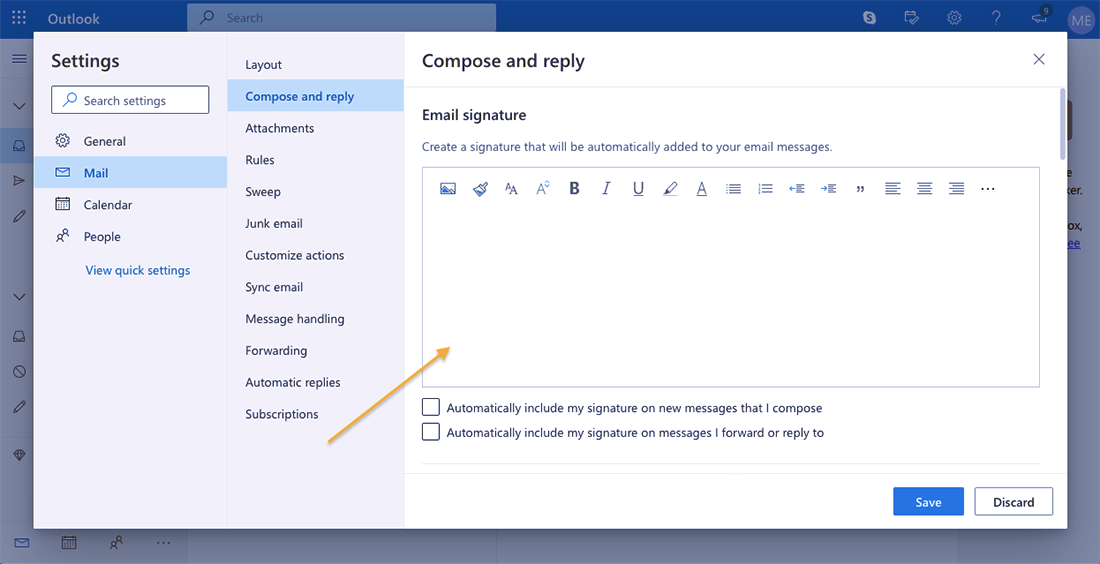Select the Format painter tool

pos(480,189)
